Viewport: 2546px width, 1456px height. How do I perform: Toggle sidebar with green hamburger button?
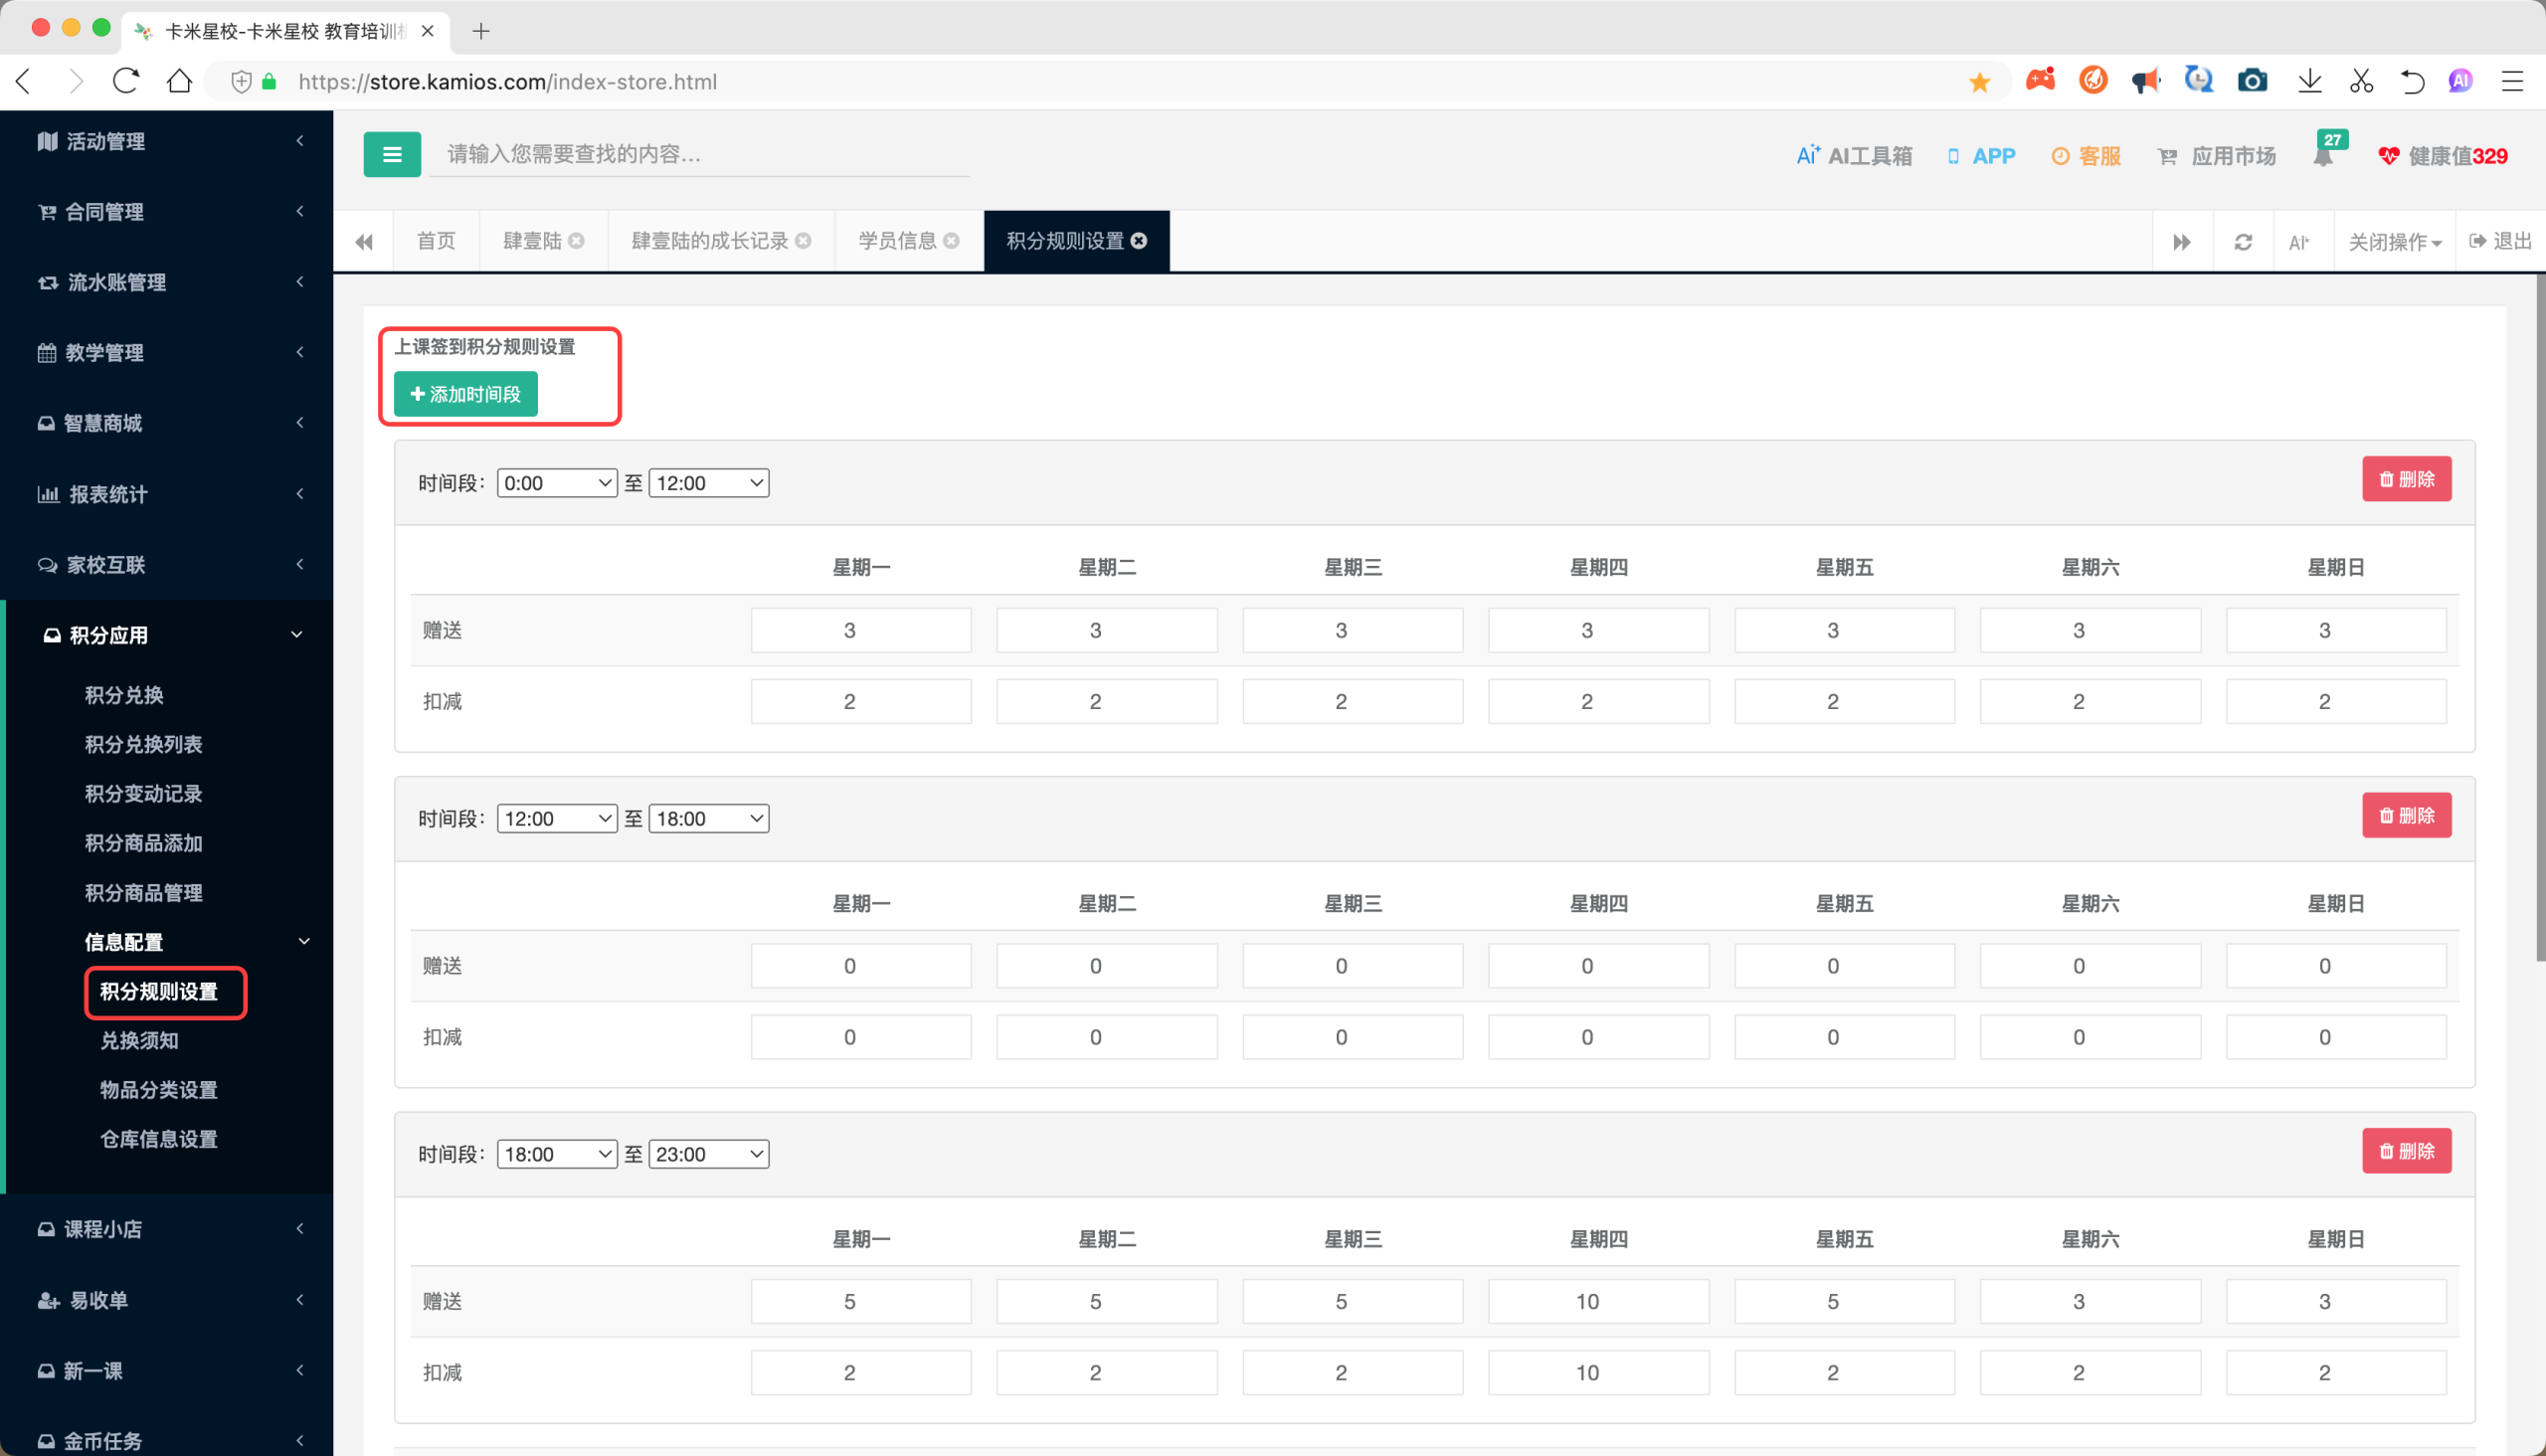coord(391,155)
